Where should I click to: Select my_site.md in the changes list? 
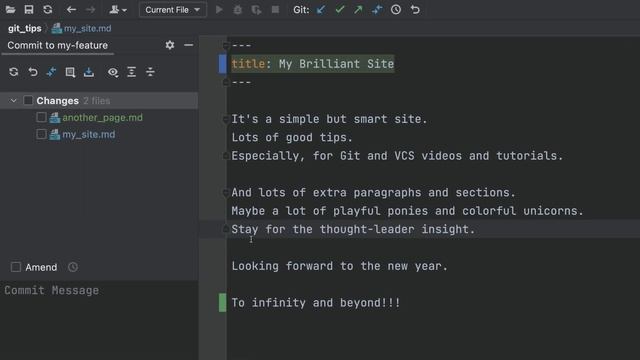point(89,134)
